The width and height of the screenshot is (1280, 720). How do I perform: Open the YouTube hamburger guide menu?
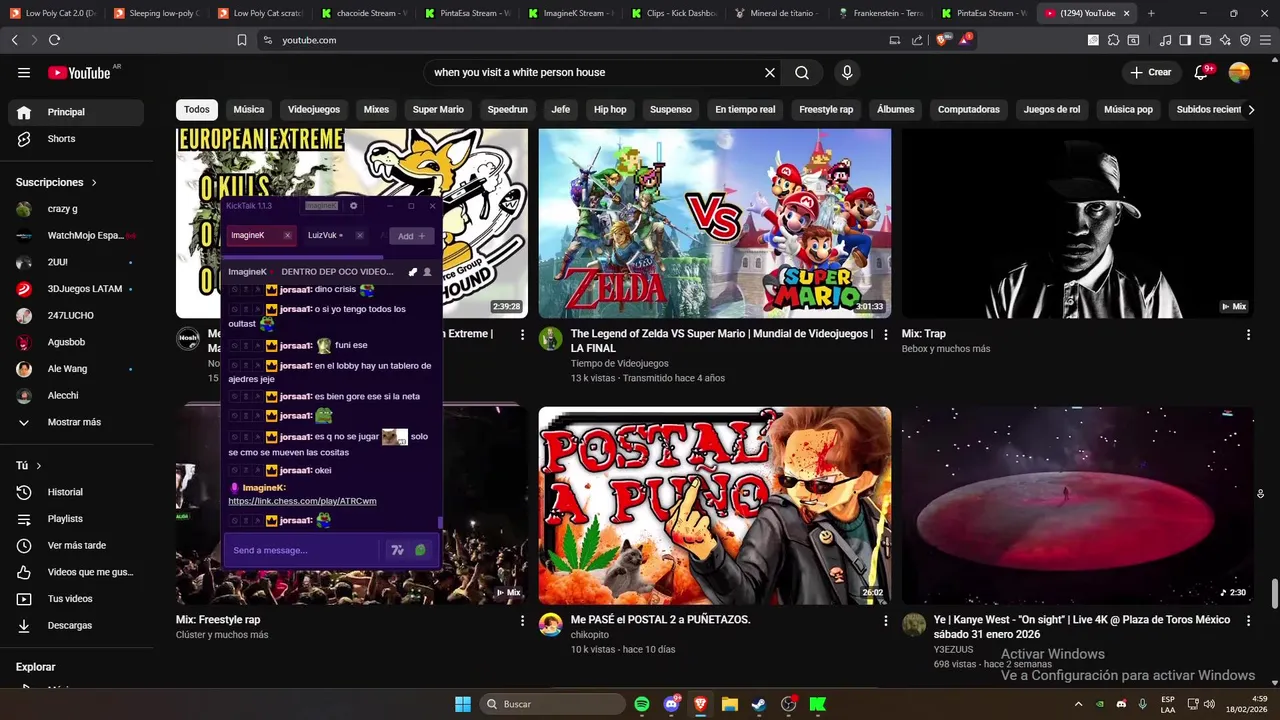point(24,72)
